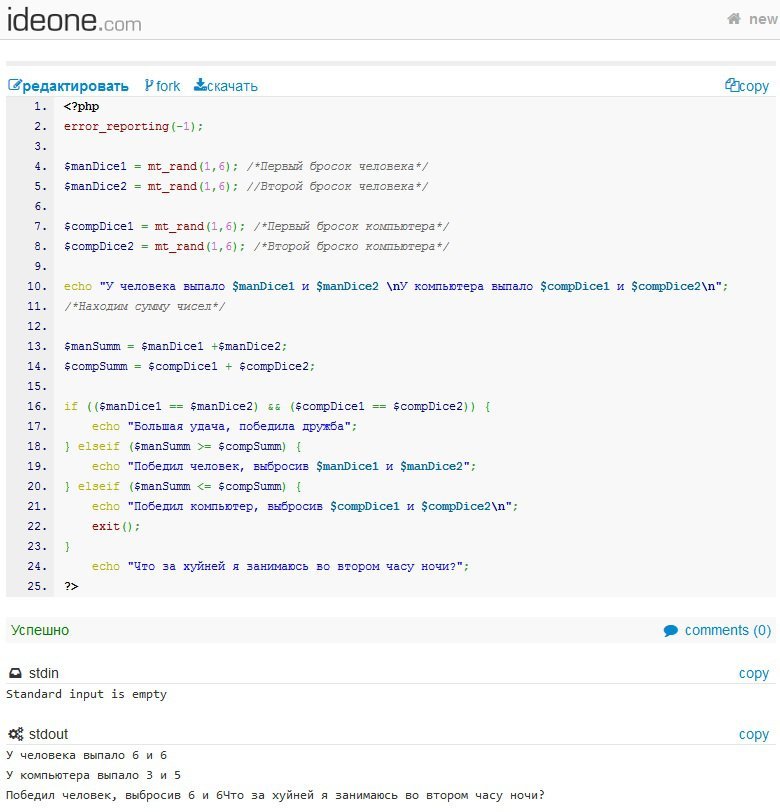Copy the source code

click(x=754, y=86)
